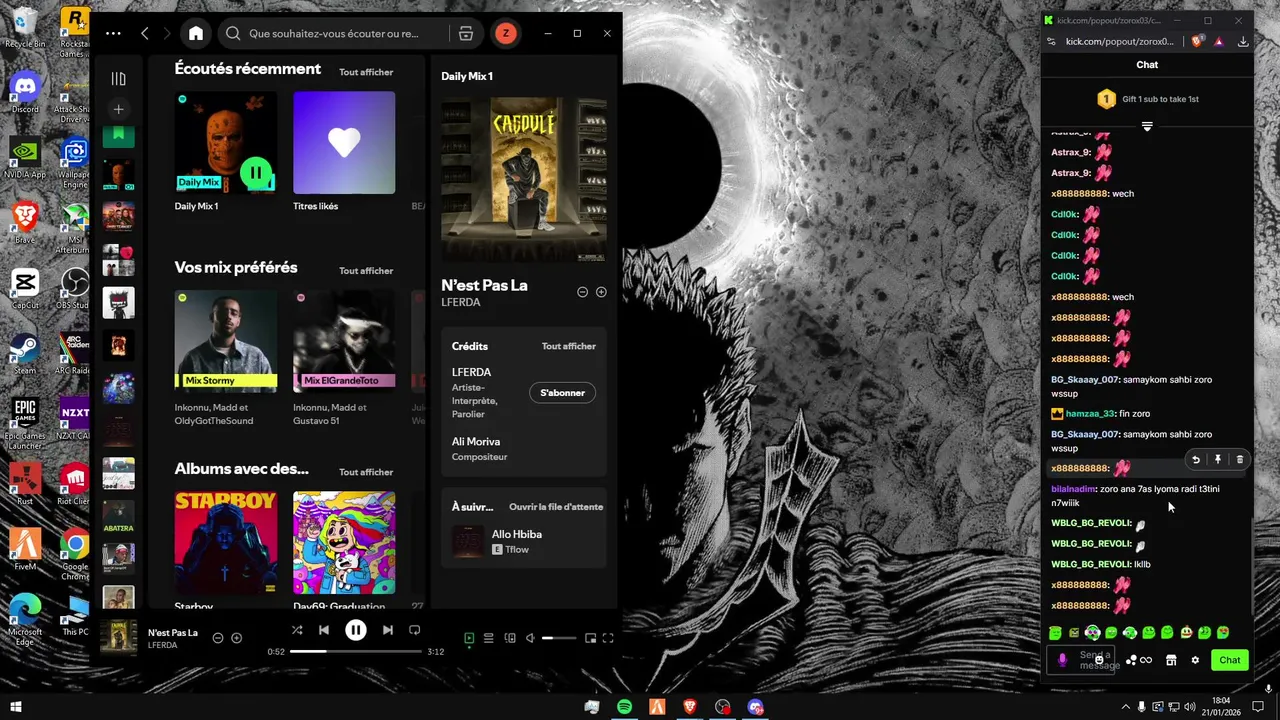Image resolution: width=1280 pixels, height=720 pixels.
Task: Seek on the track progress bar
Action: pos(356,651)
